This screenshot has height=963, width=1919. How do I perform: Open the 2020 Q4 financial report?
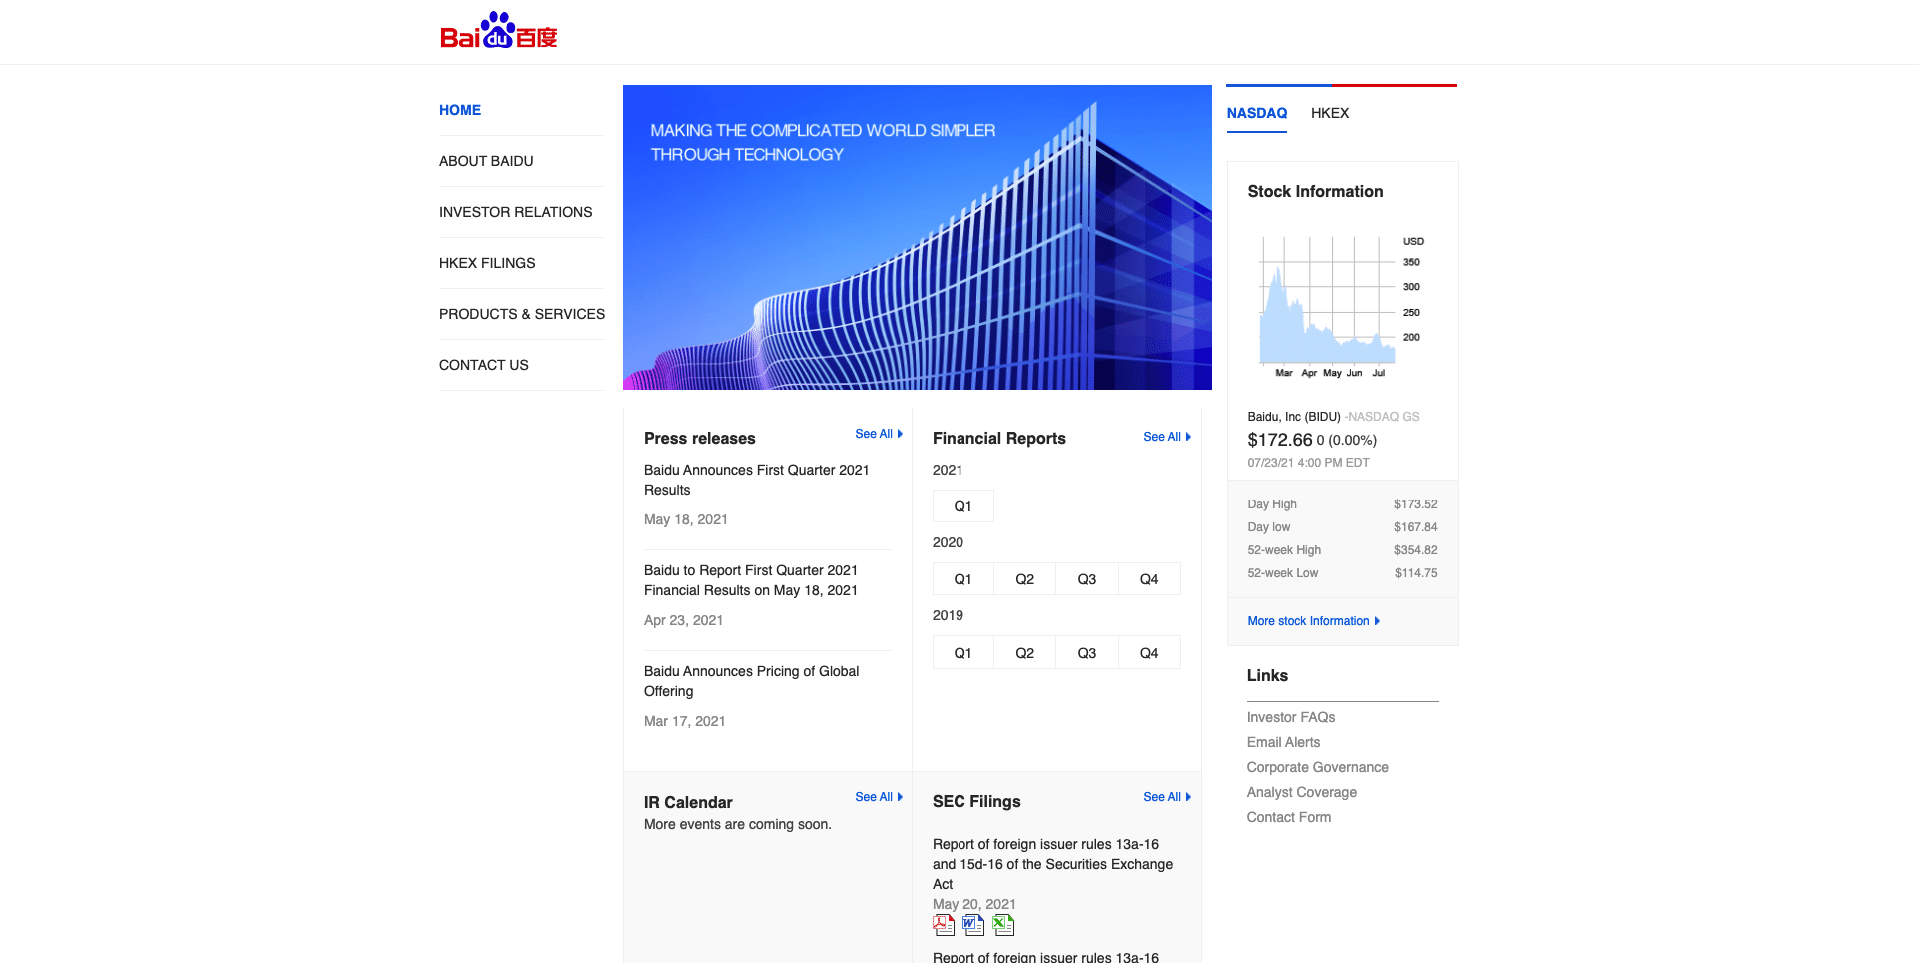[1149, 579]
